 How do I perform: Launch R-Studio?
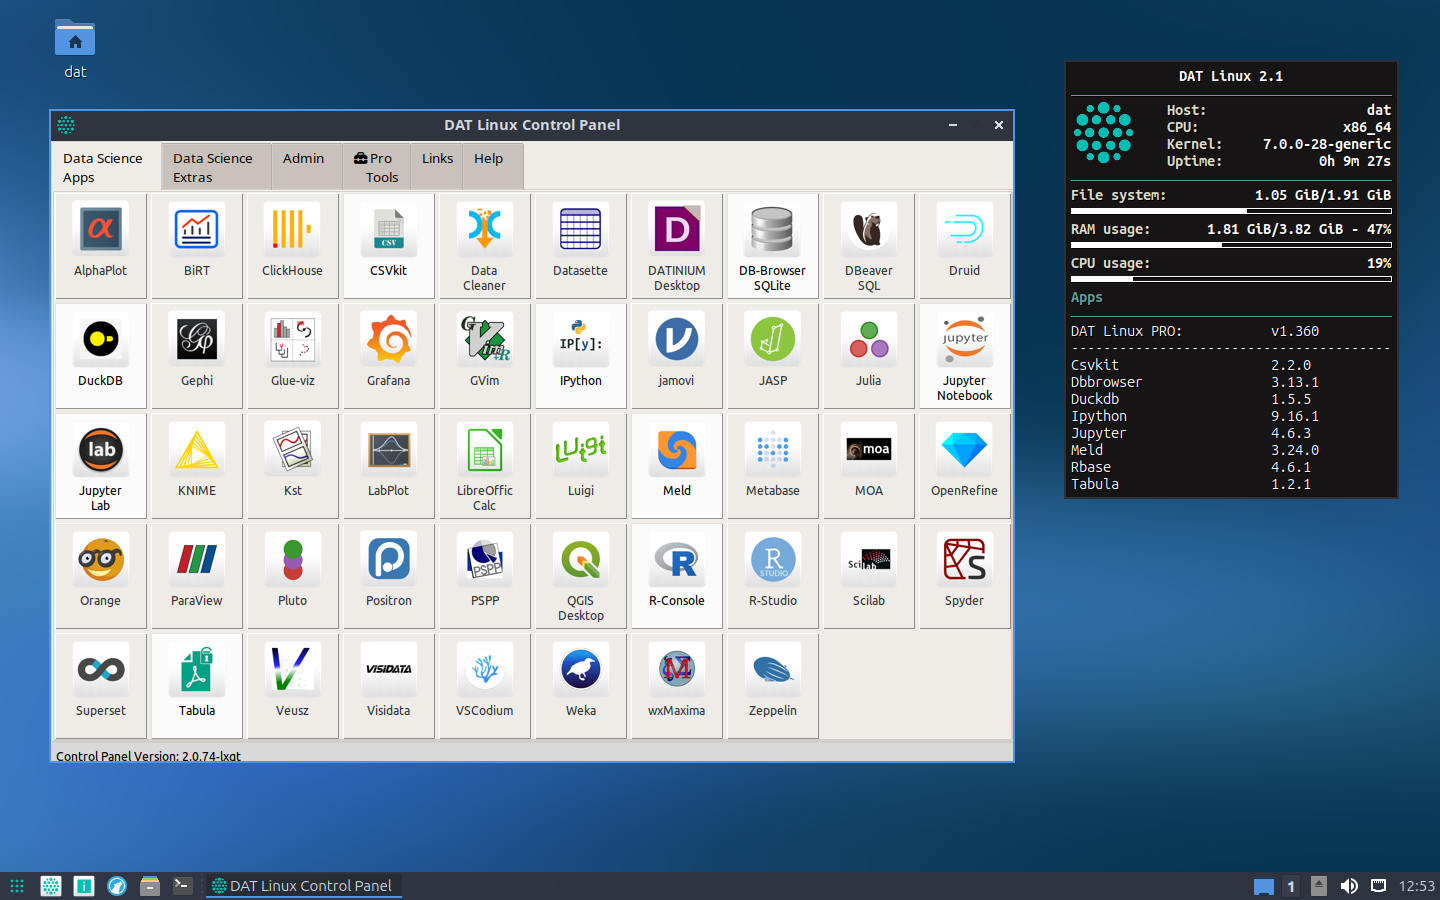point(773,576)
